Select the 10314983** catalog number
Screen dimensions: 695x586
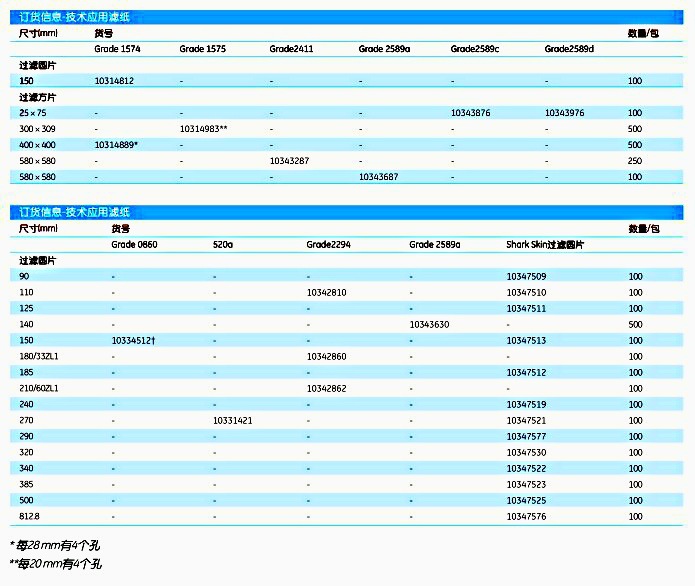pos(203,129)
